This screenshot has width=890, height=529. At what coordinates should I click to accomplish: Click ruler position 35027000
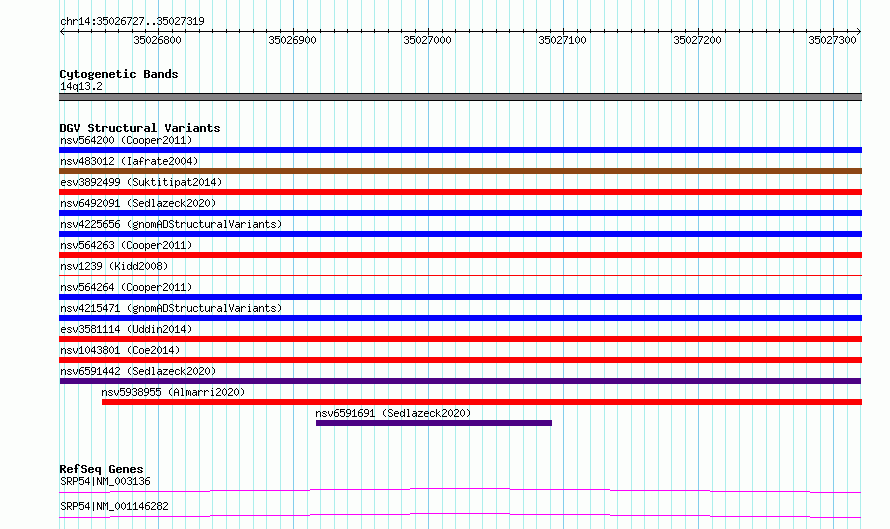pyautogui.click(x=427, y=40)
